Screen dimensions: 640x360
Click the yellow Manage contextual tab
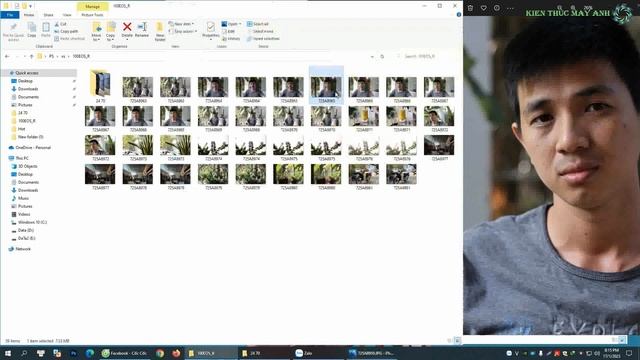pos(92,7)
